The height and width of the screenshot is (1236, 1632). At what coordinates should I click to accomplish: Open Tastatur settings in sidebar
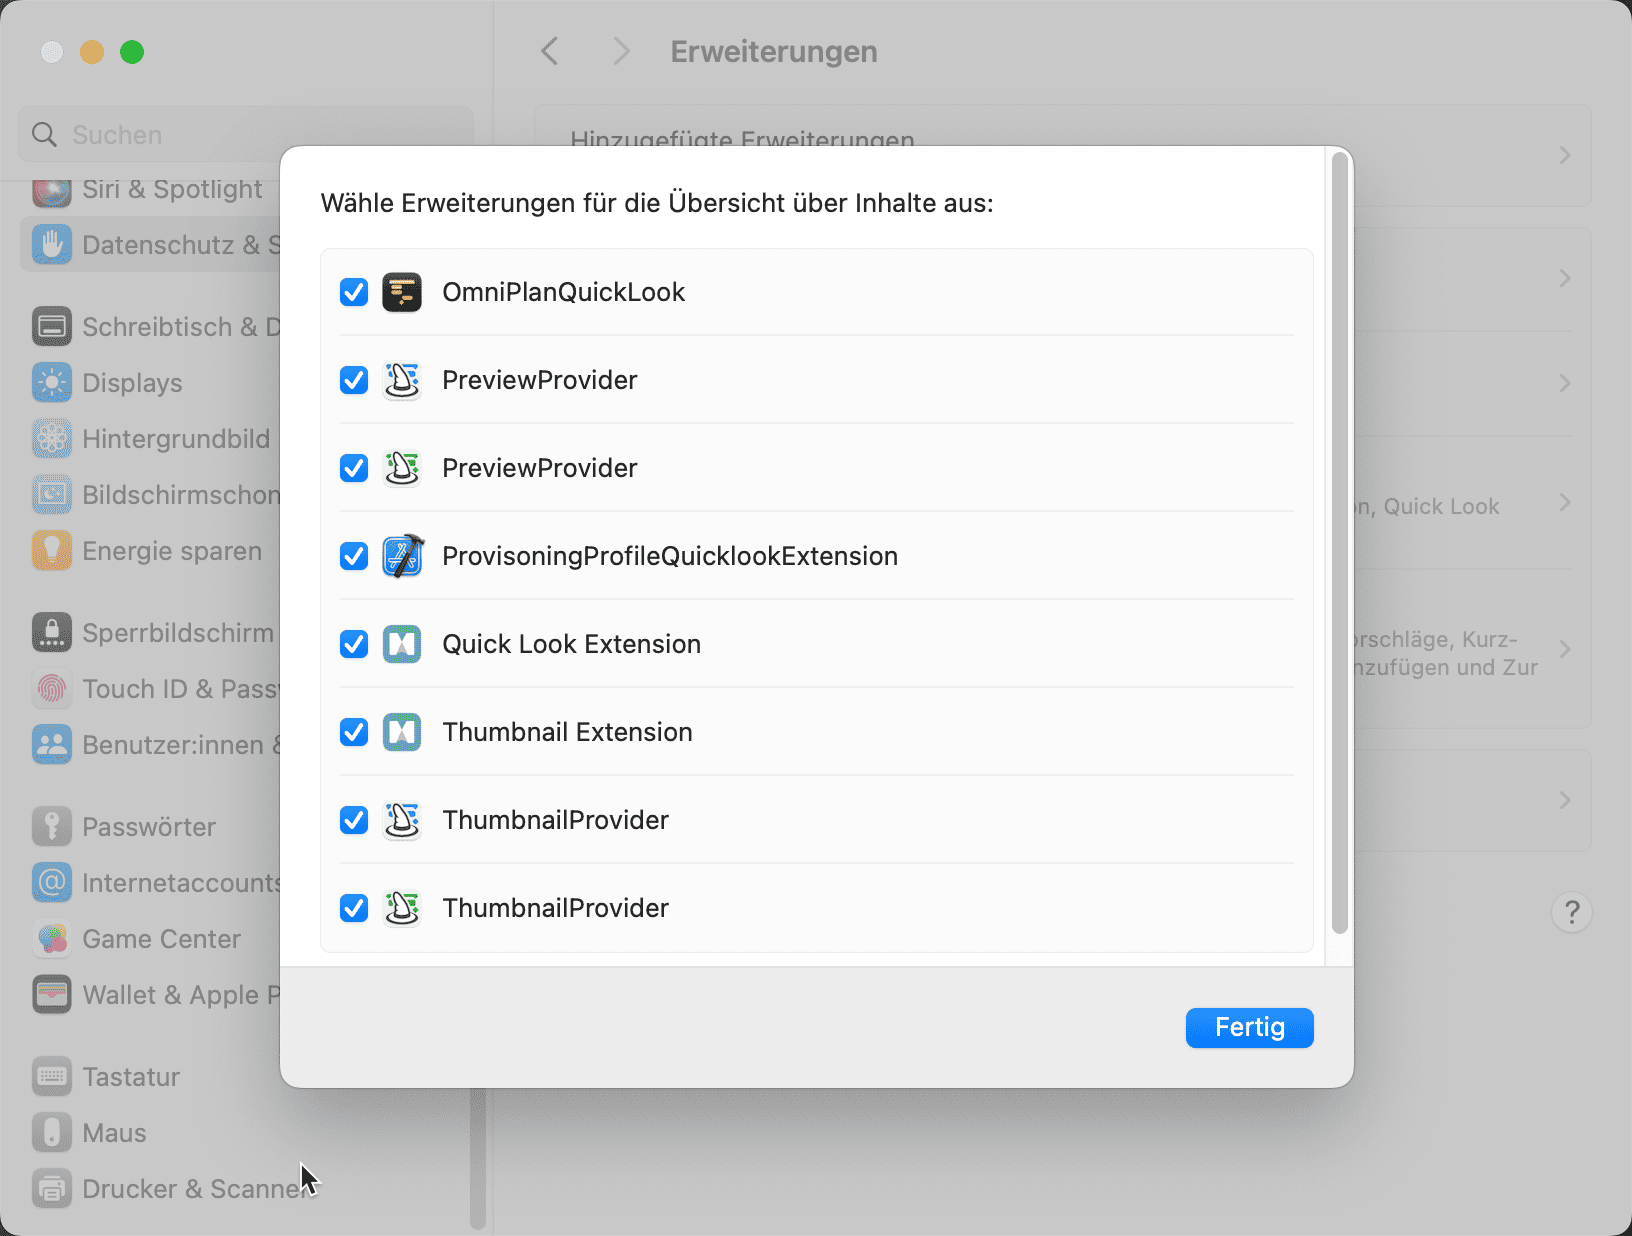[130, 1077]
